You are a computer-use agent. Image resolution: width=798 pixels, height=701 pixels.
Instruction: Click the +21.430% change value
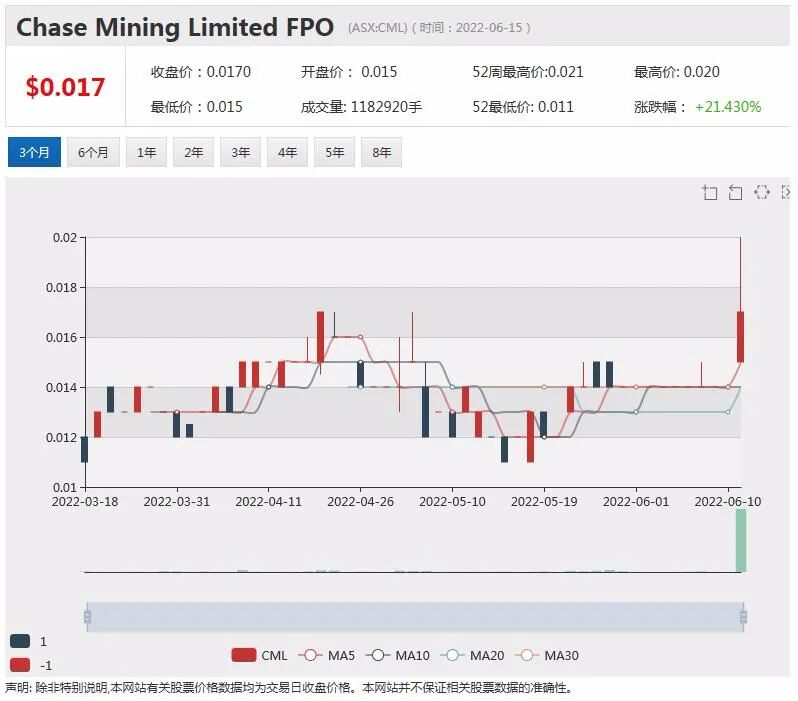point(728,107)
